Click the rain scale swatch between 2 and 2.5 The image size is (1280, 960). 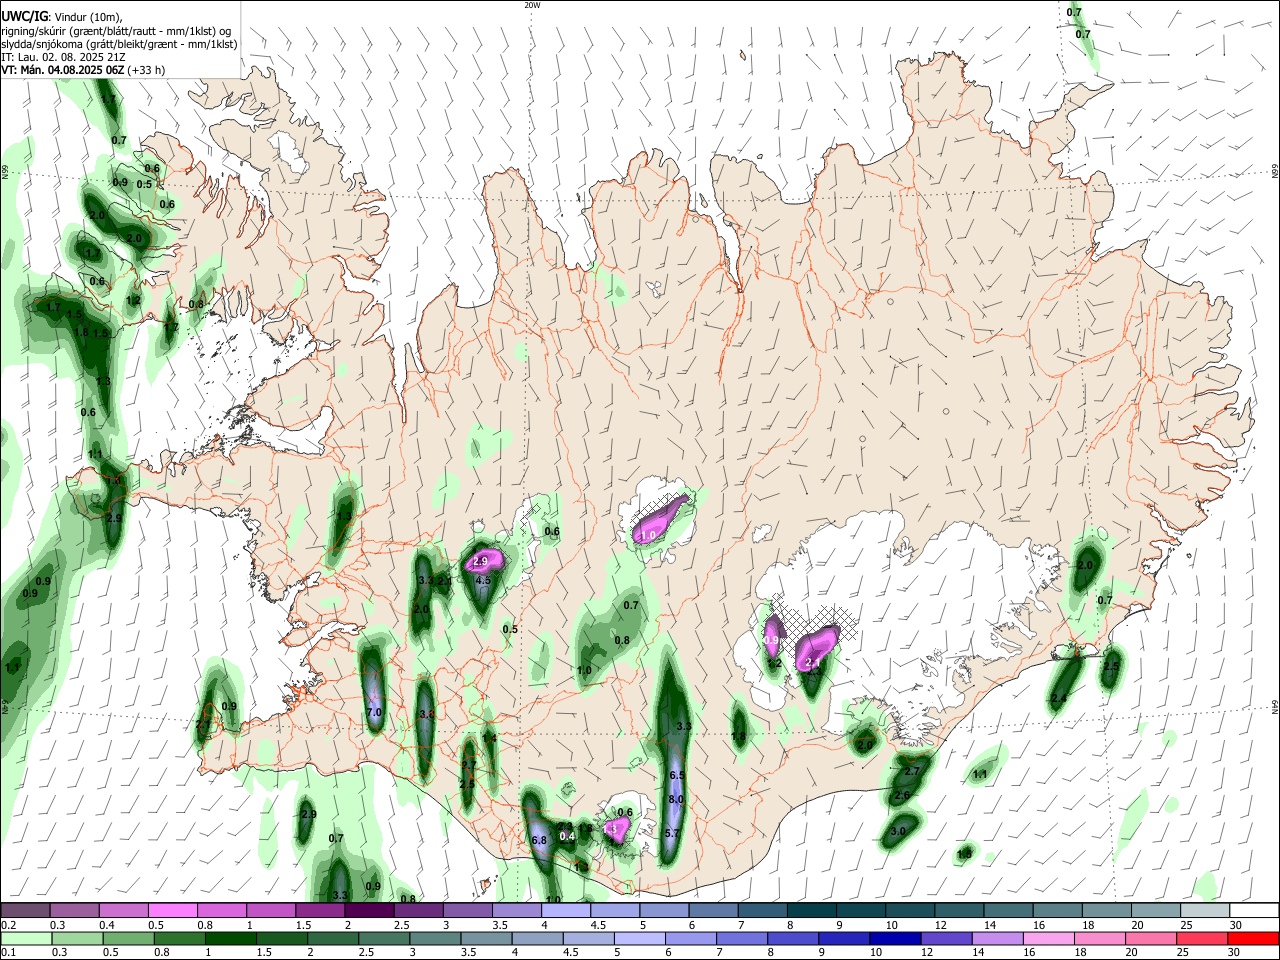pyautogui.click(x=333, y=938)
